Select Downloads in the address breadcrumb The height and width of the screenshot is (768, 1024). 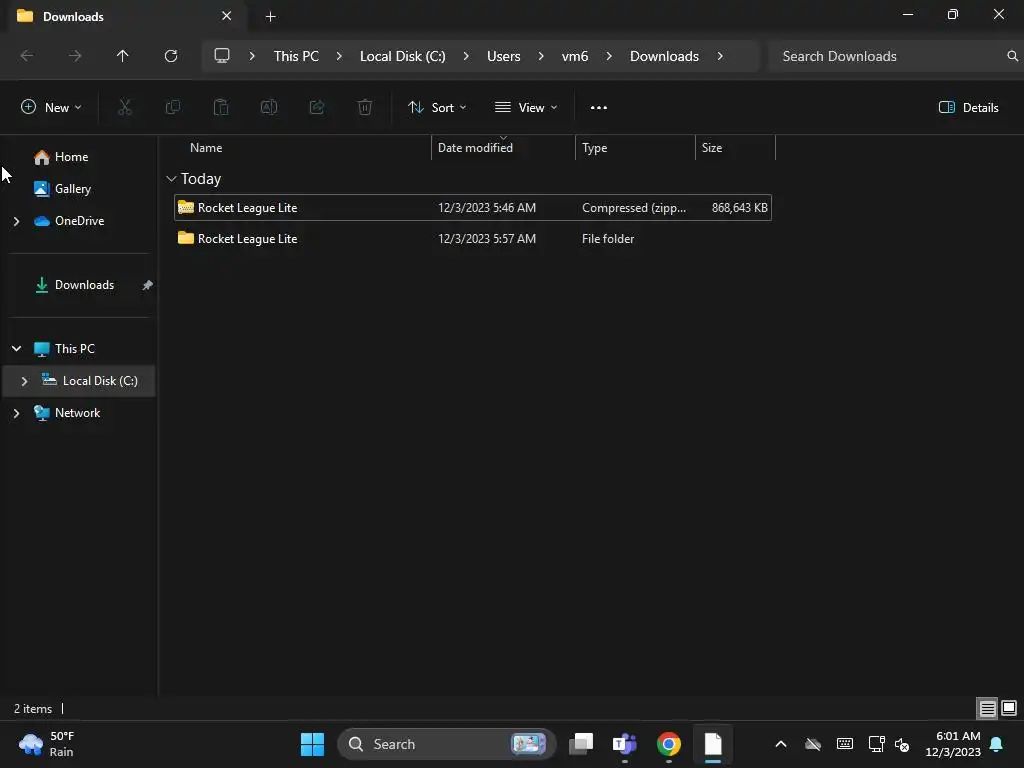click(664, 56)
